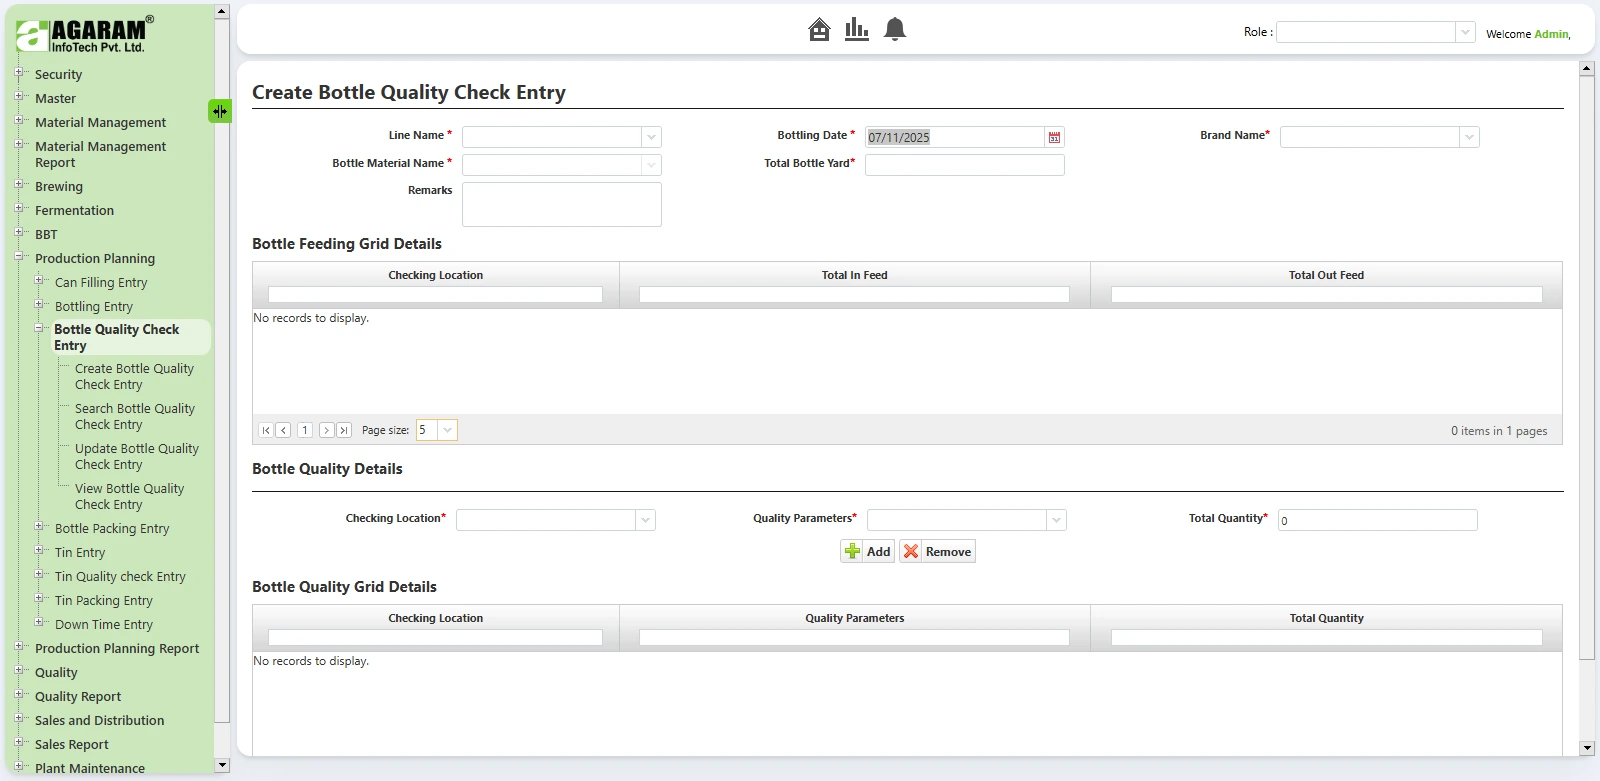The height and width of the screenshot is (781, 1600).
Task: Click the red X Remove button
Action: point(937,552)
